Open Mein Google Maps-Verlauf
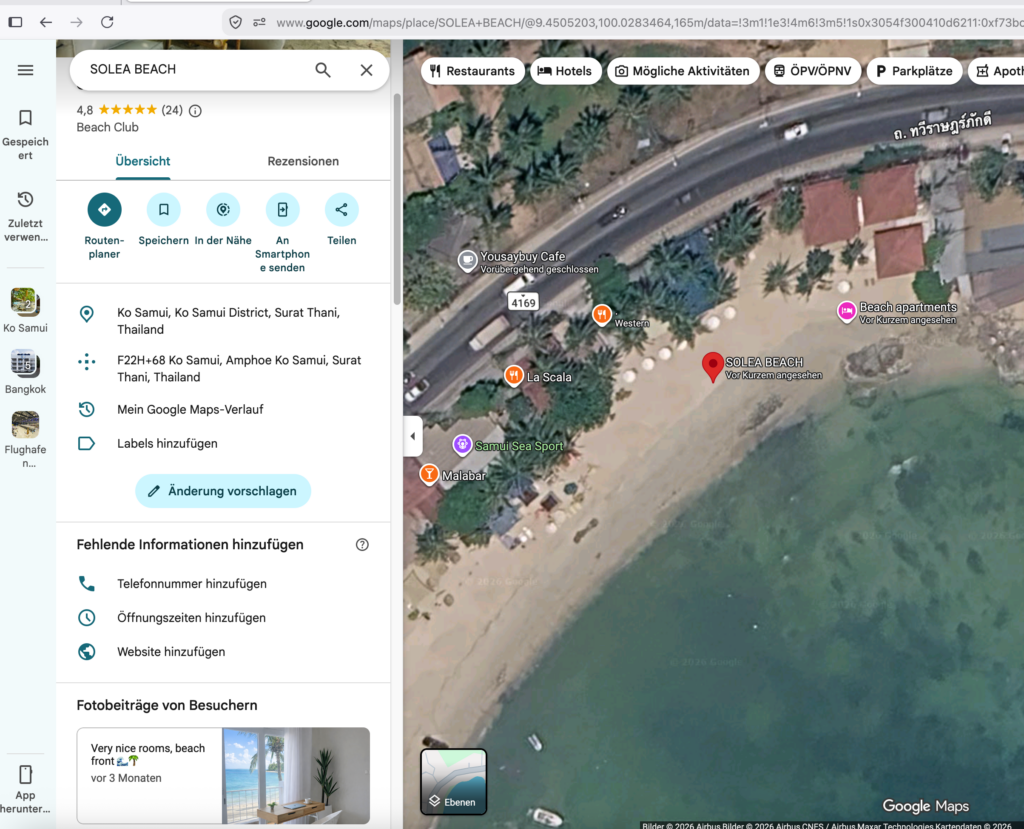 223,410
